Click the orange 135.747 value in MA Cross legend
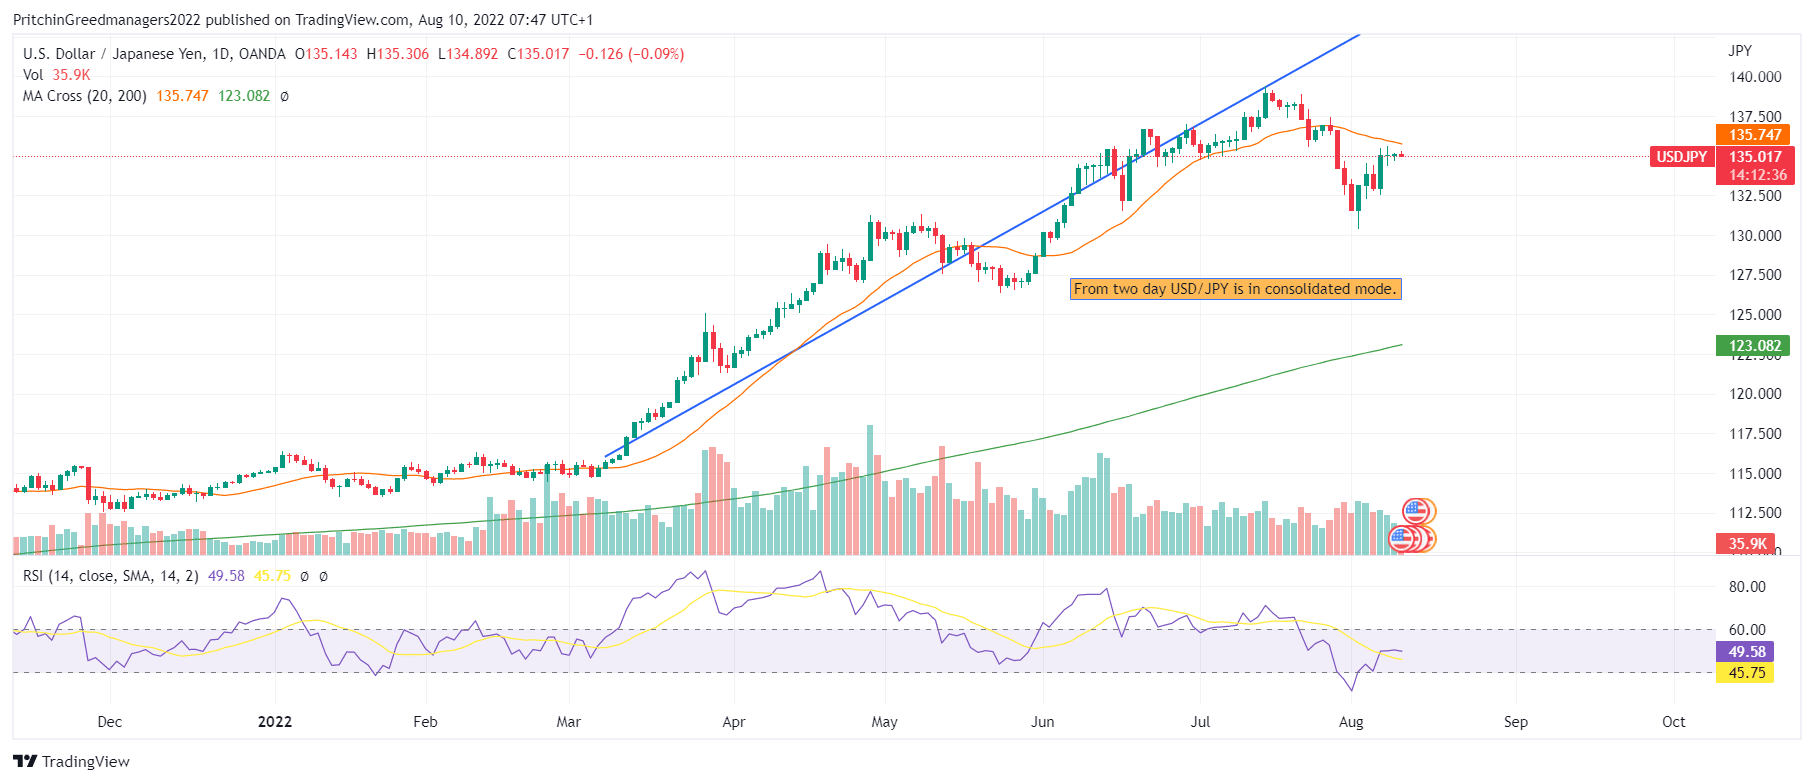This screenshot has width=1814, height=783. (182, 96)
